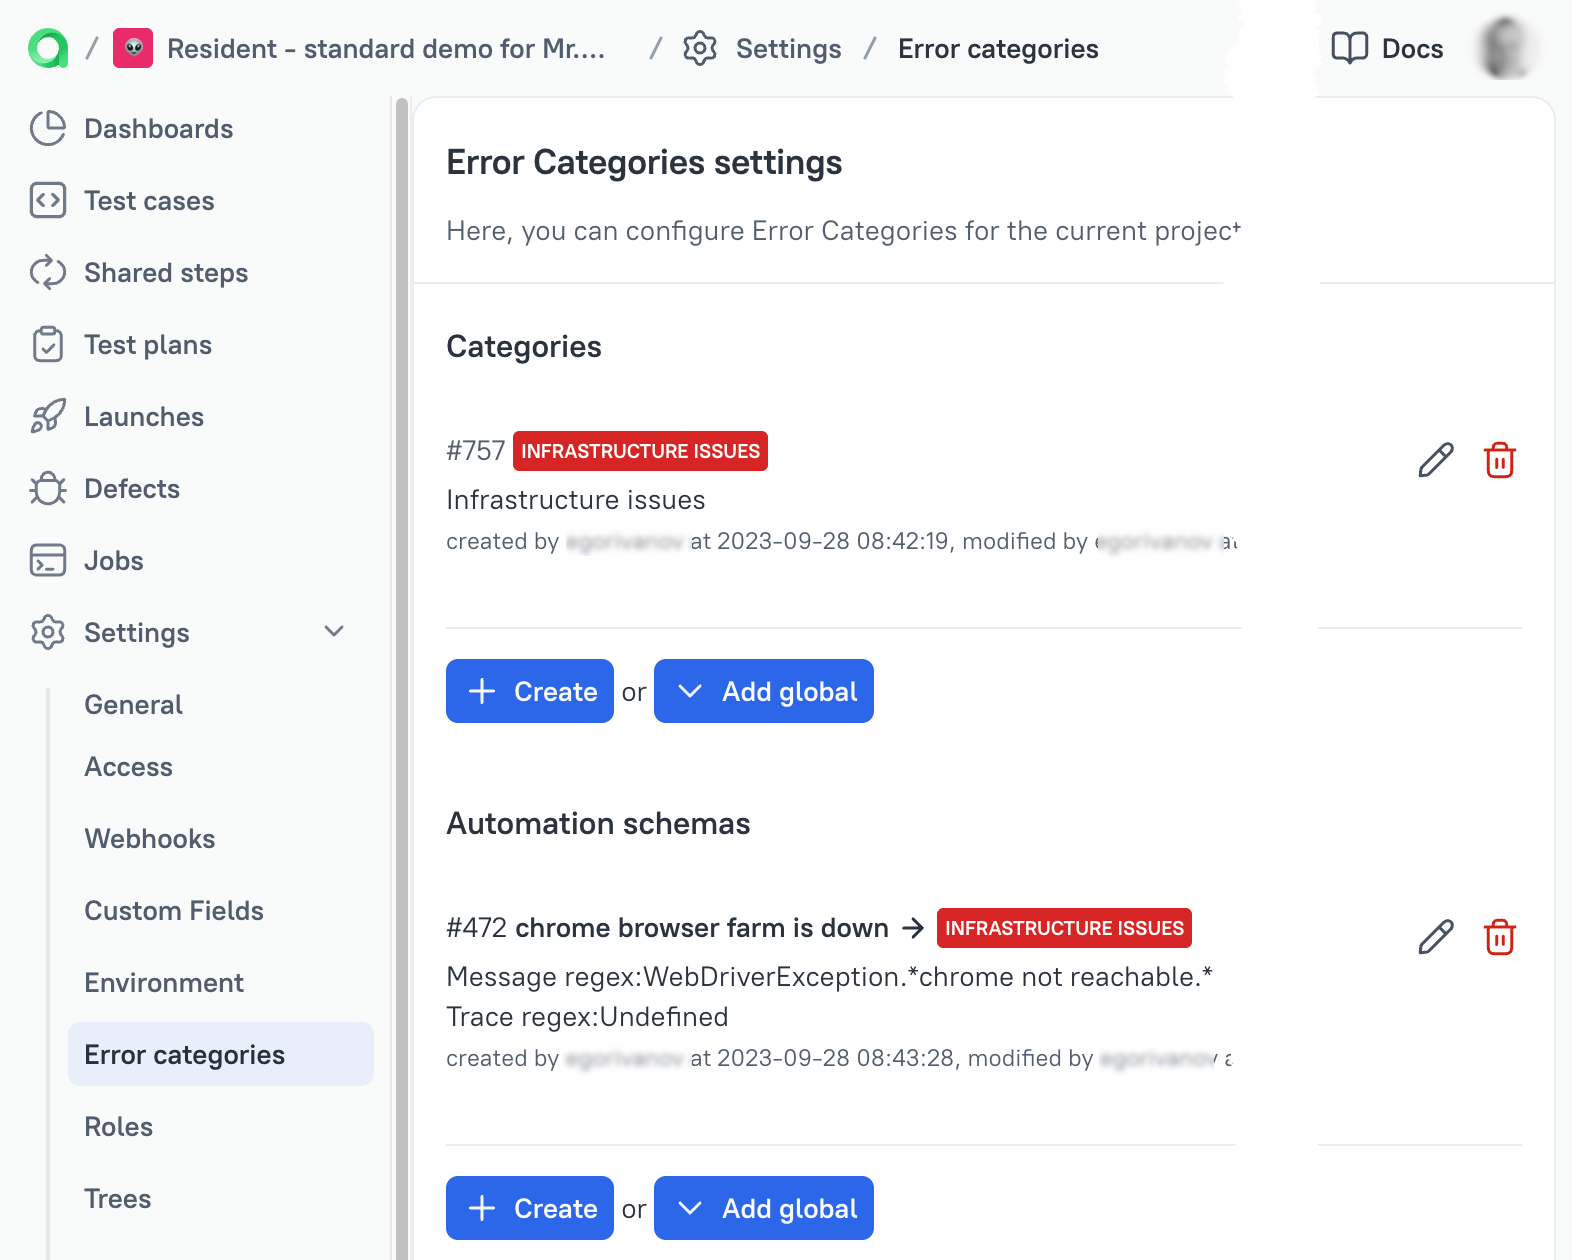Edit chrome browser farm schema pencil
This screenshot has height=1260, width=1572.
pyautogui.click(x=1435, y=937)
